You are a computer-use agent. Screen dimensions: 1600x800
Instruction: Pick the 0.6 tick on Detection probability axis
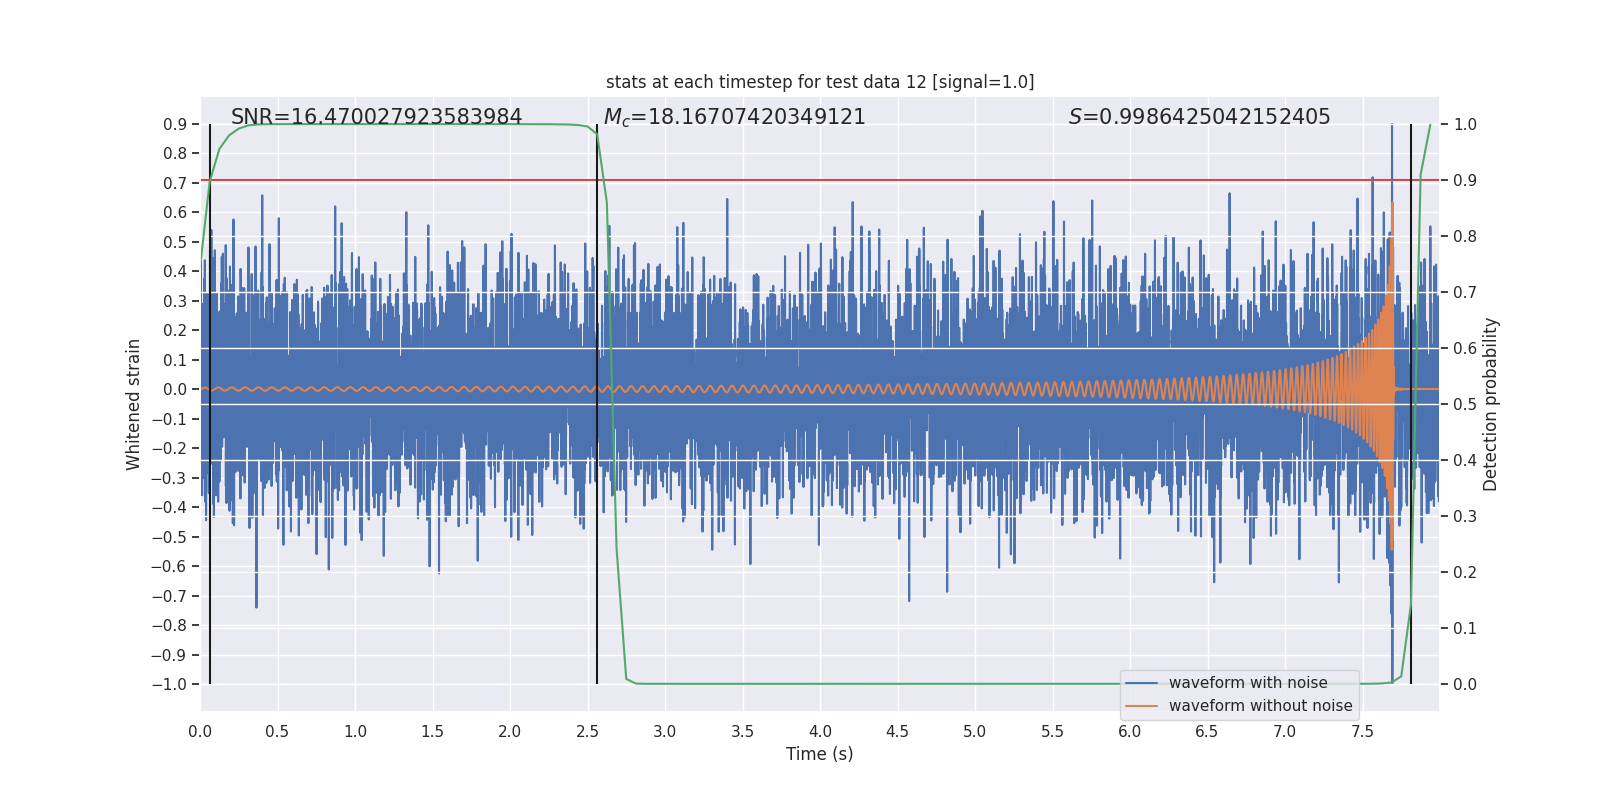(x=1465, y=348)
